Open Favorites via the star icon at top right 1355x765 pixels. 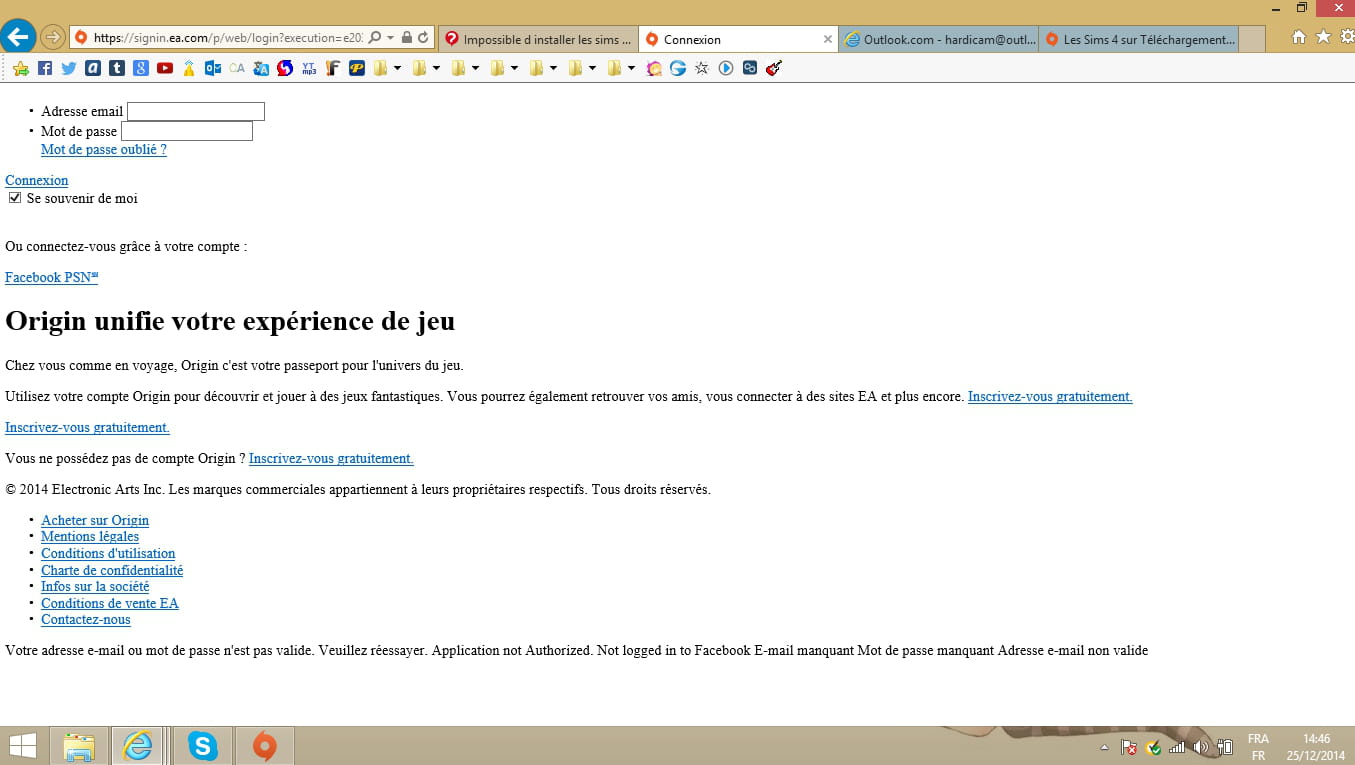point(1323,37)
